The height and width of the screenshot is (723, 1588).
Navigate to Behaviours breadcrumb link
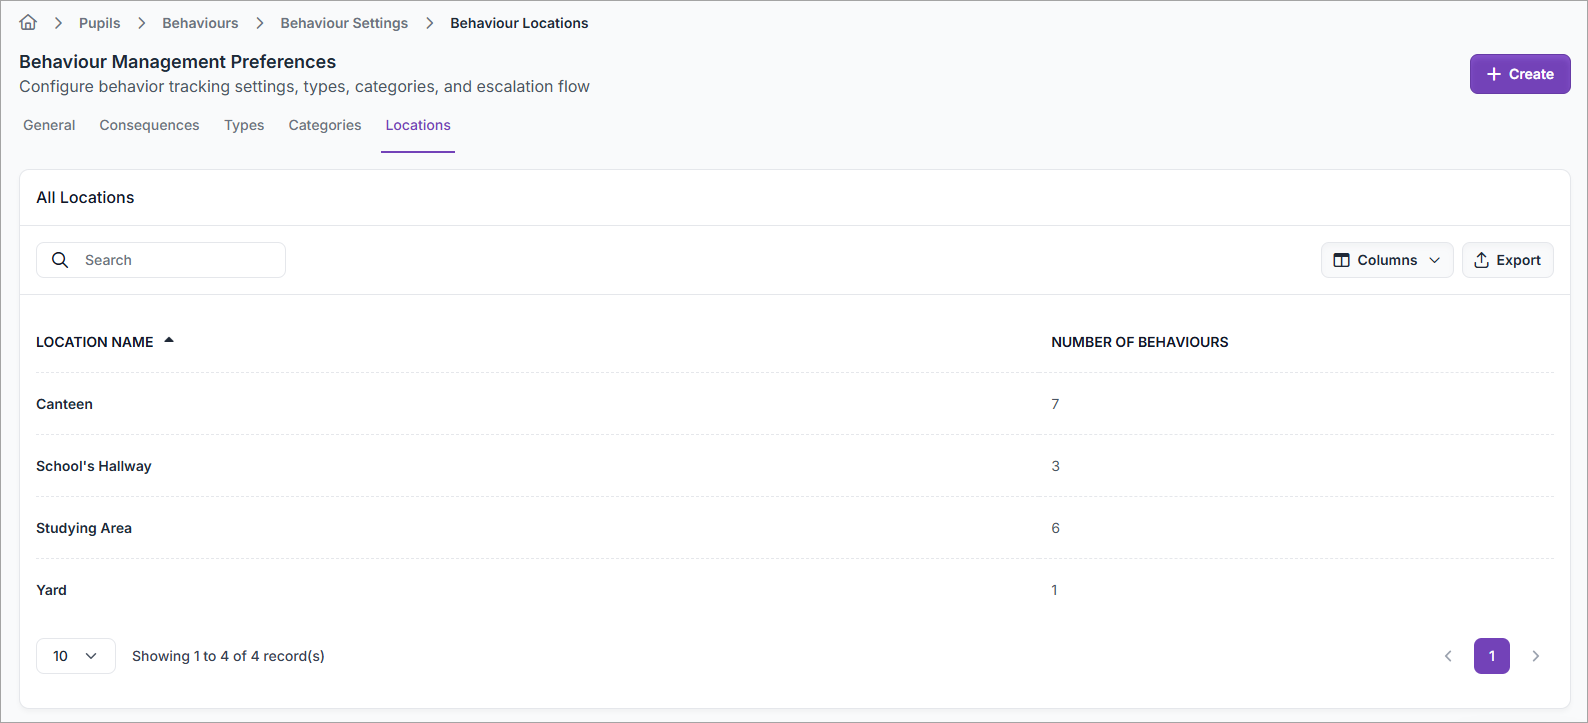click(200, 23)
